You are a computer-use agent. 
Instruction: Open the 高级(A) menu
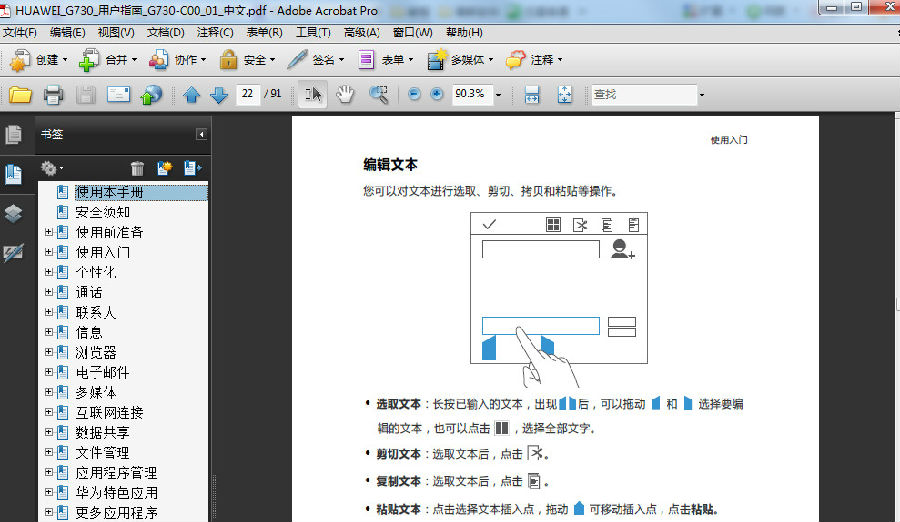[362, 33]
